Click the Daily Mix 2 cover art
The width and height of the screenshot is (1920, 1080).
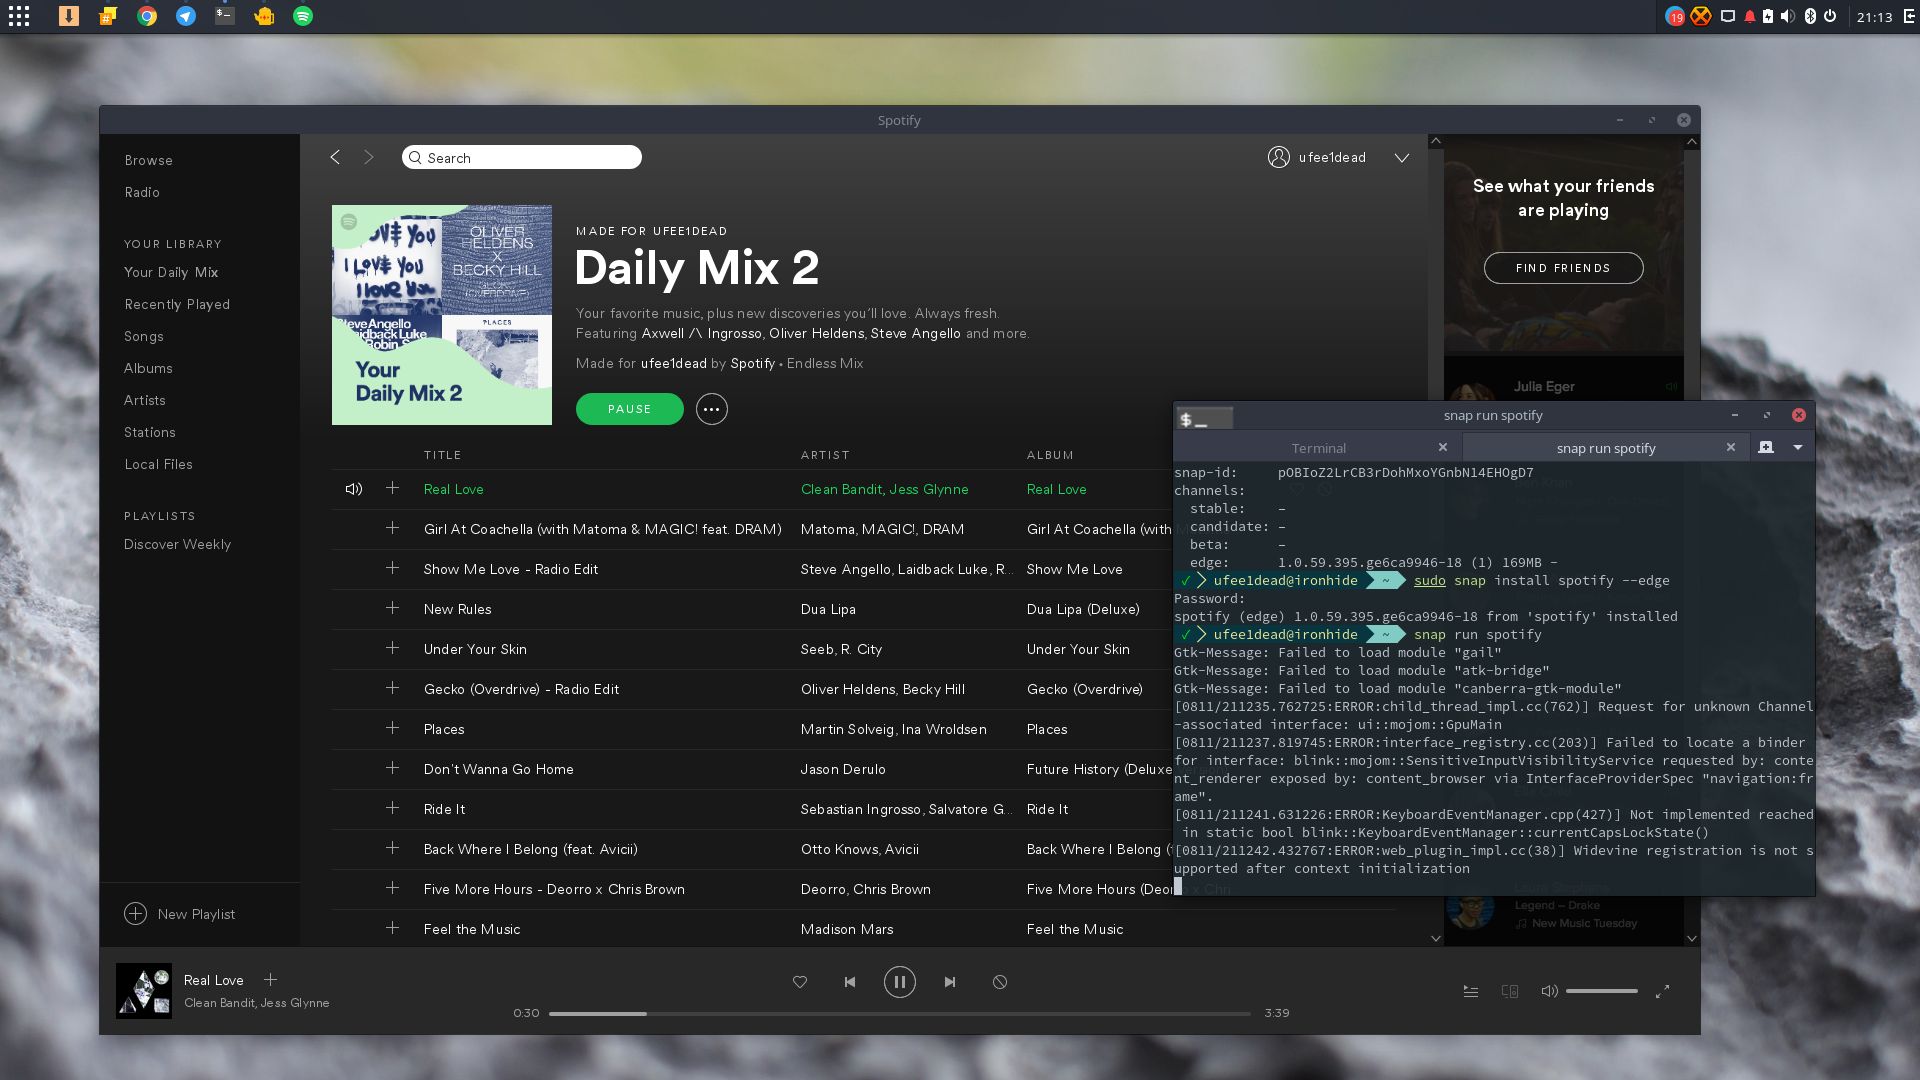pyautogui.click(x=442, y=315)
